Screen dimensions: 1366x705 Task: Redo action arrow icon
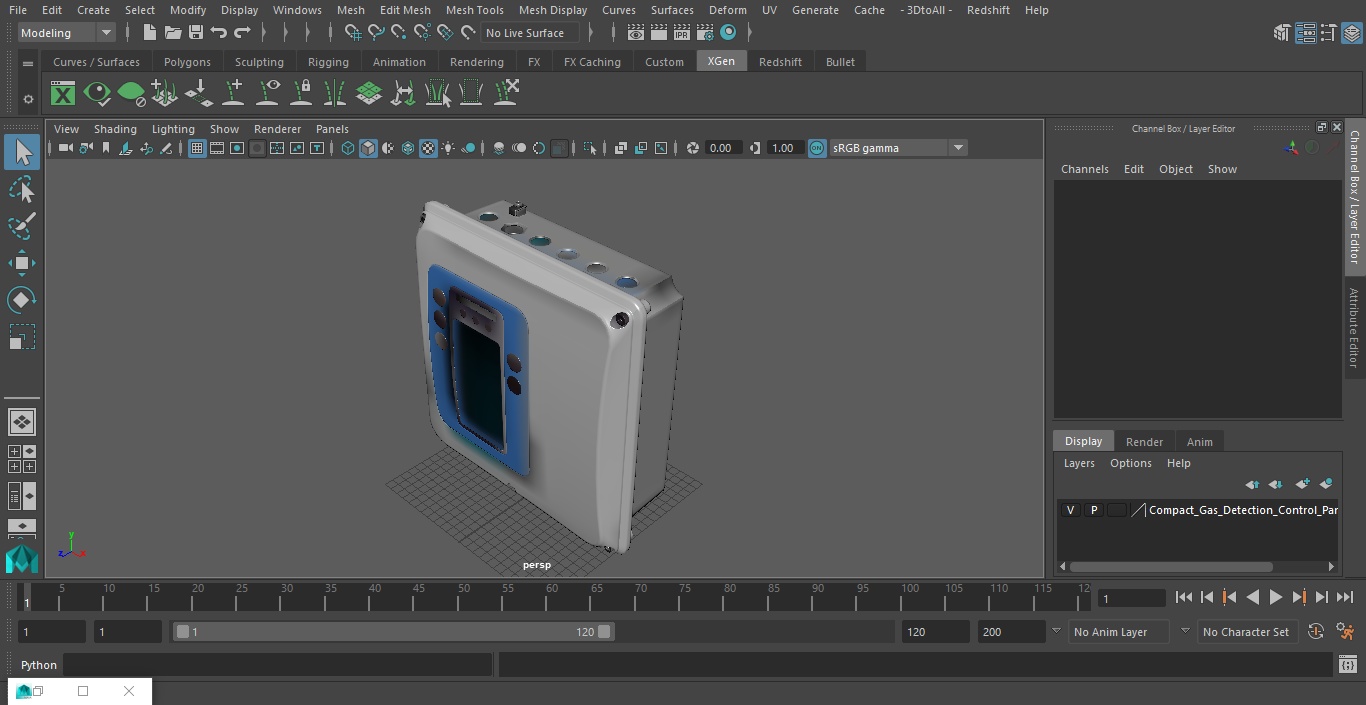click(x=242, y=33)
